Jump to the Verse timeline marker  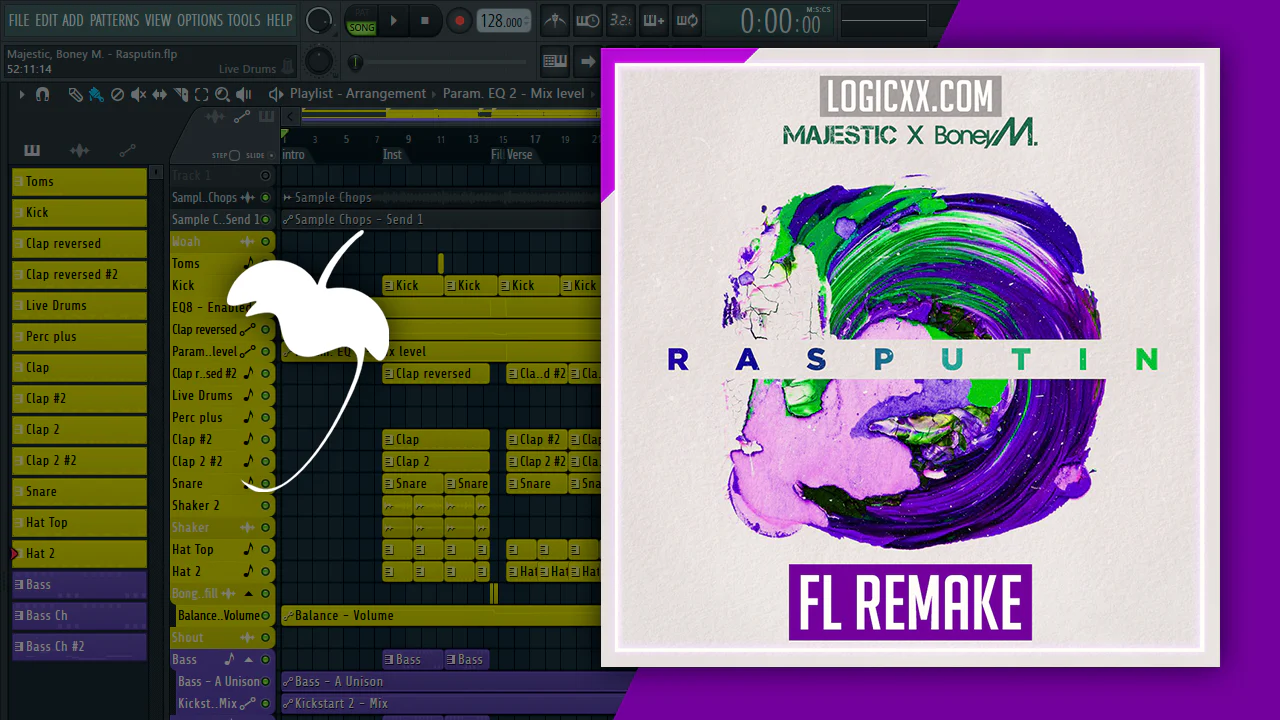[519, 155]
